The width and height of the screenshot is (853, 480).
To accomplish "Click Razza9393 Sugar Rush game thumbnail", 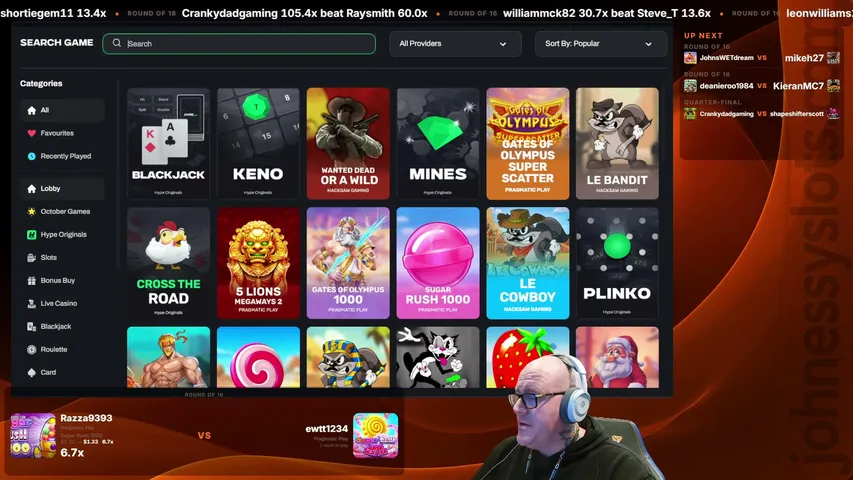I will [x=33, y=435].
